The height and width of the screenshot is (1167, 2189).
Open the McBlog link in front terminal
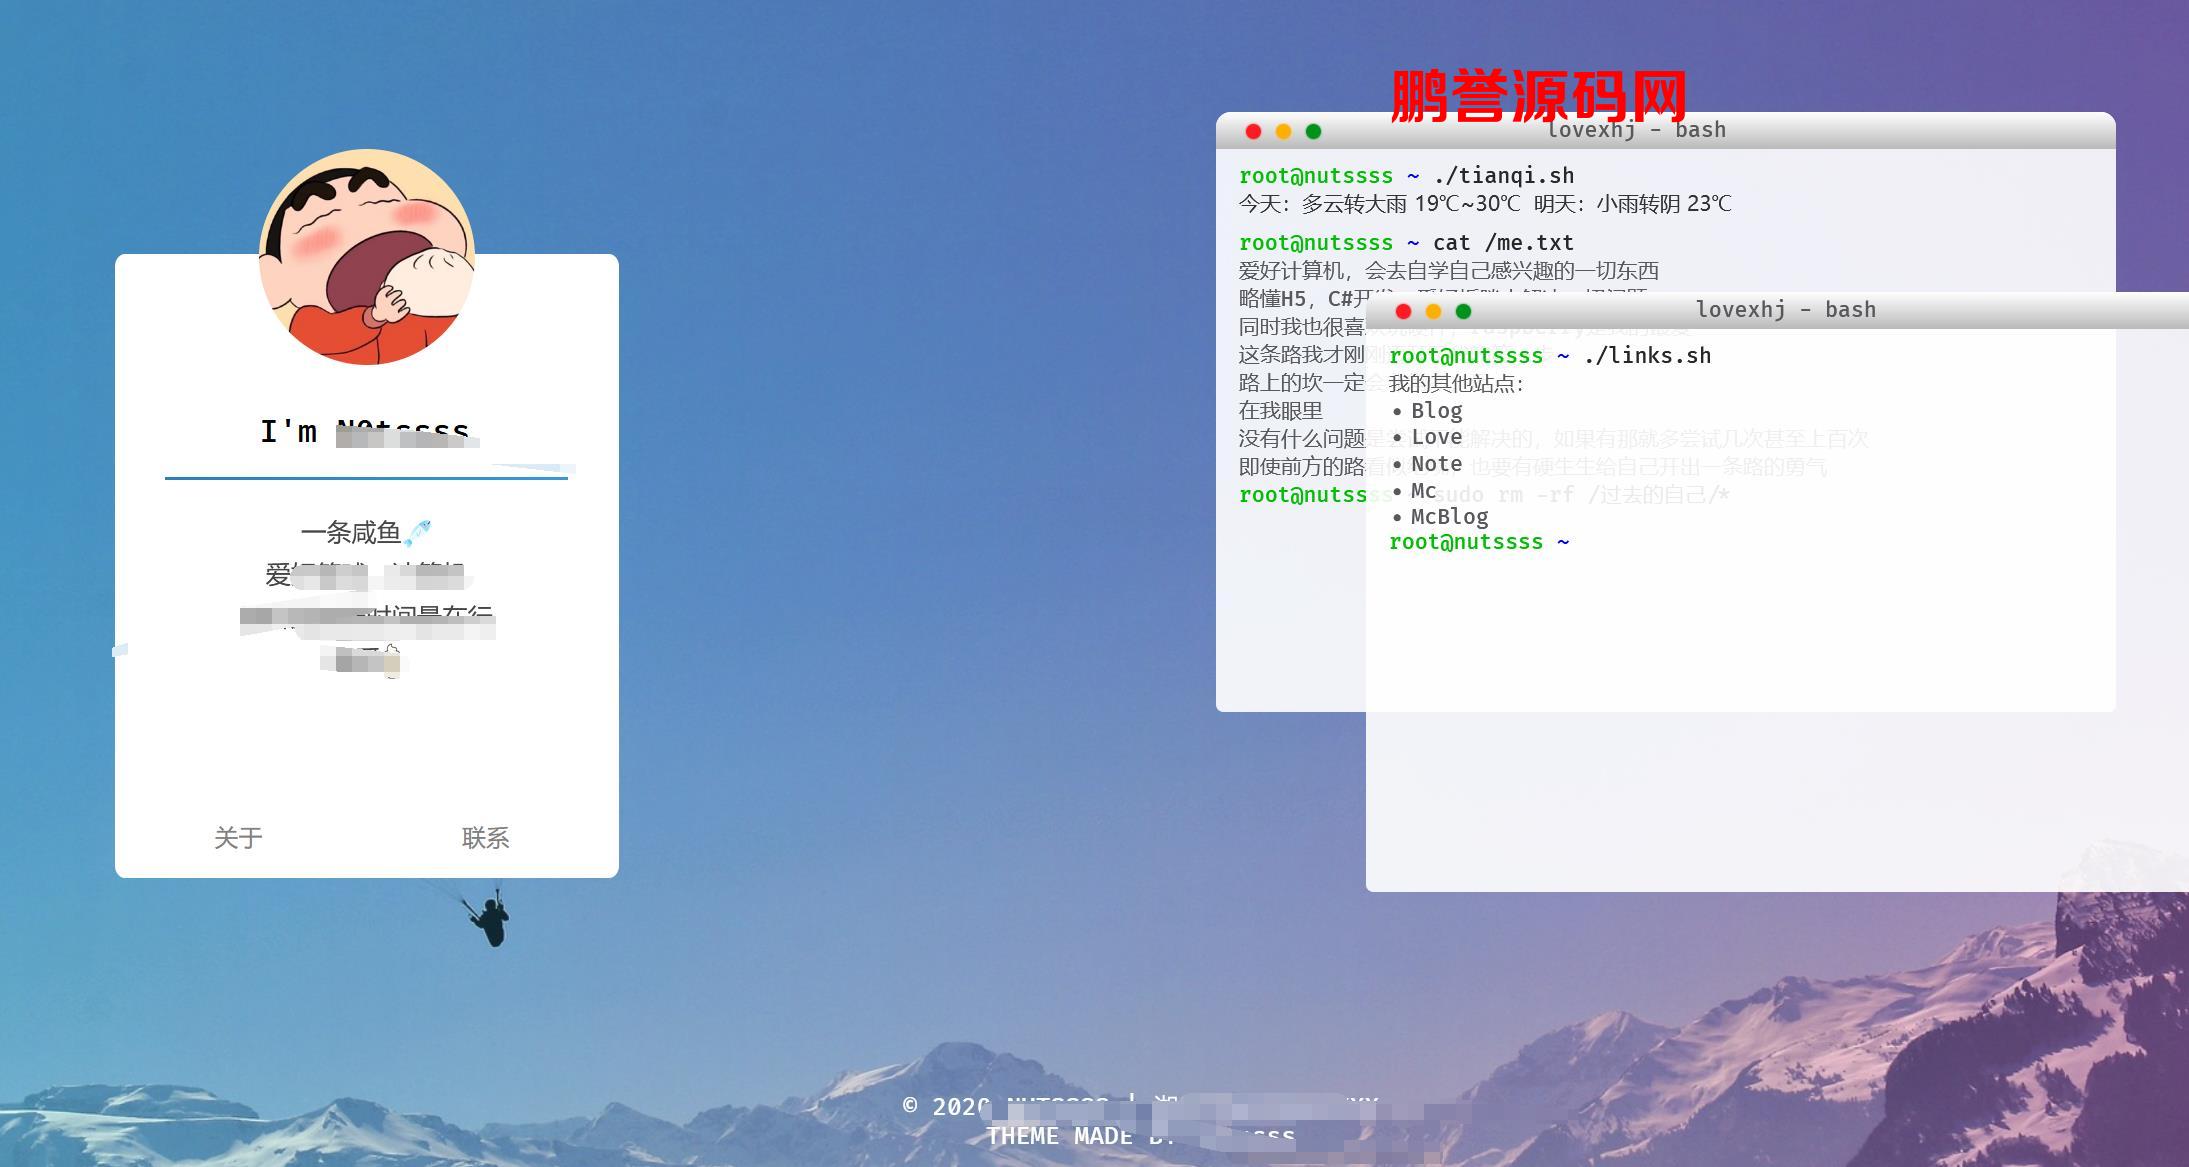click(x=1450, y=517)
